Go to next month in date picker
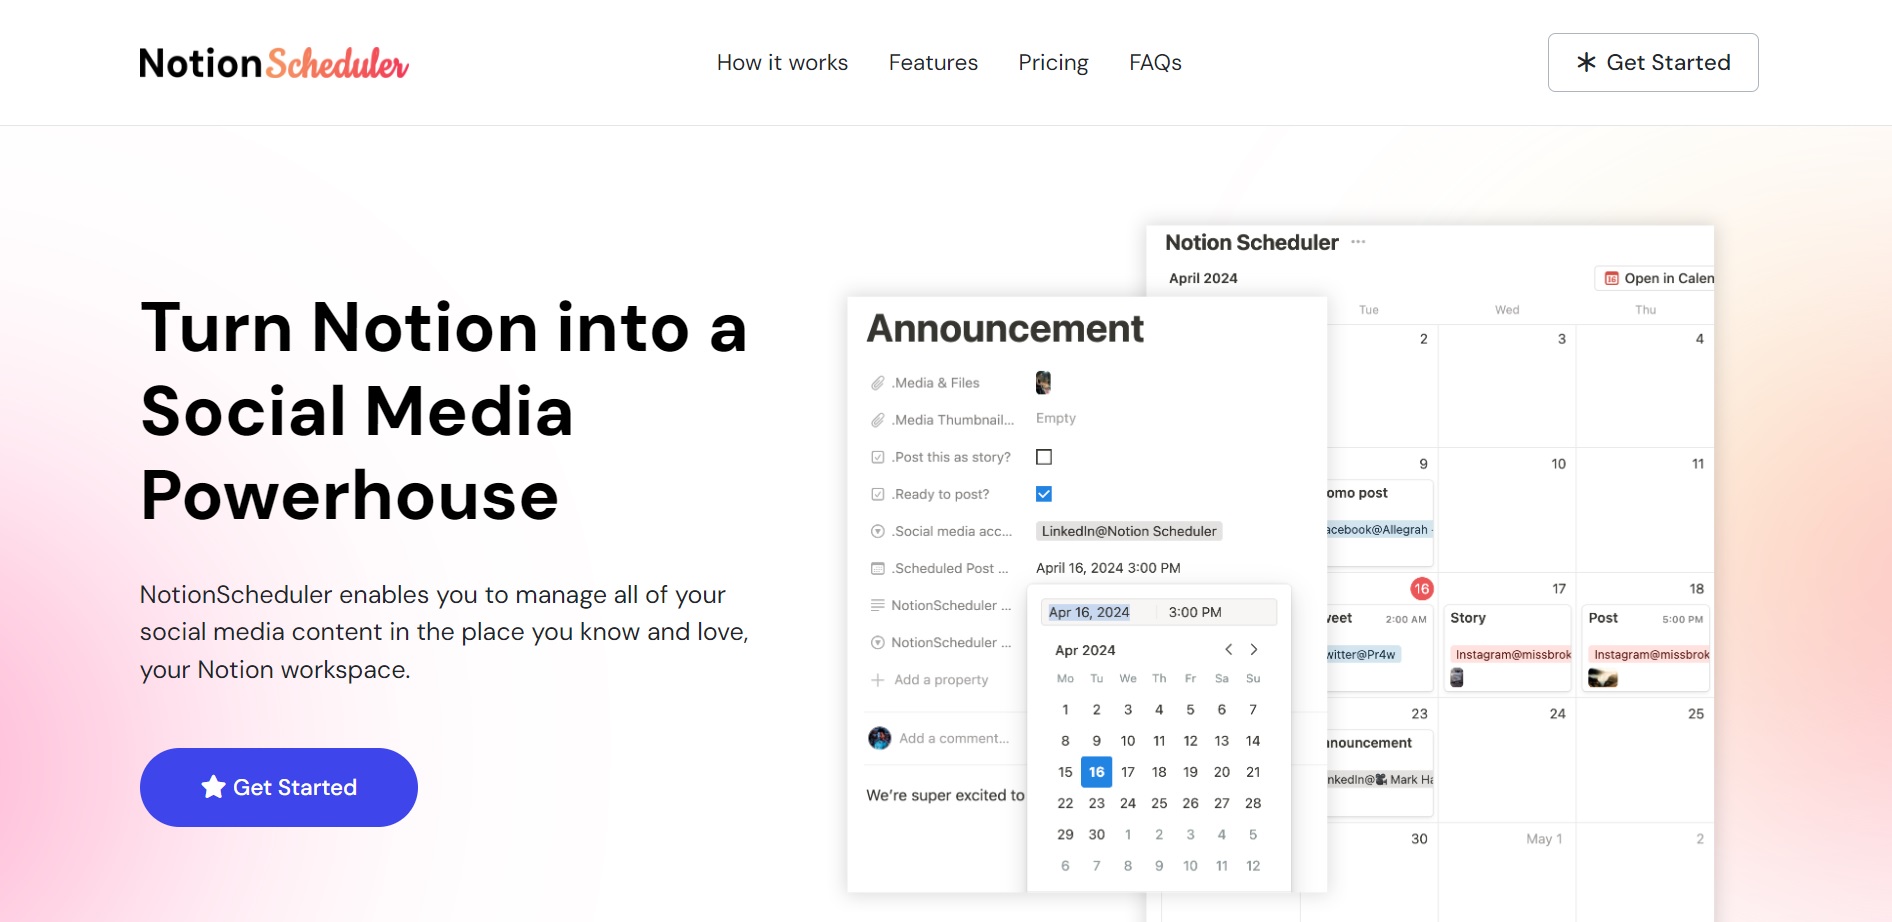Screen dimensions: 1892x922 [x=1254, y=649]
